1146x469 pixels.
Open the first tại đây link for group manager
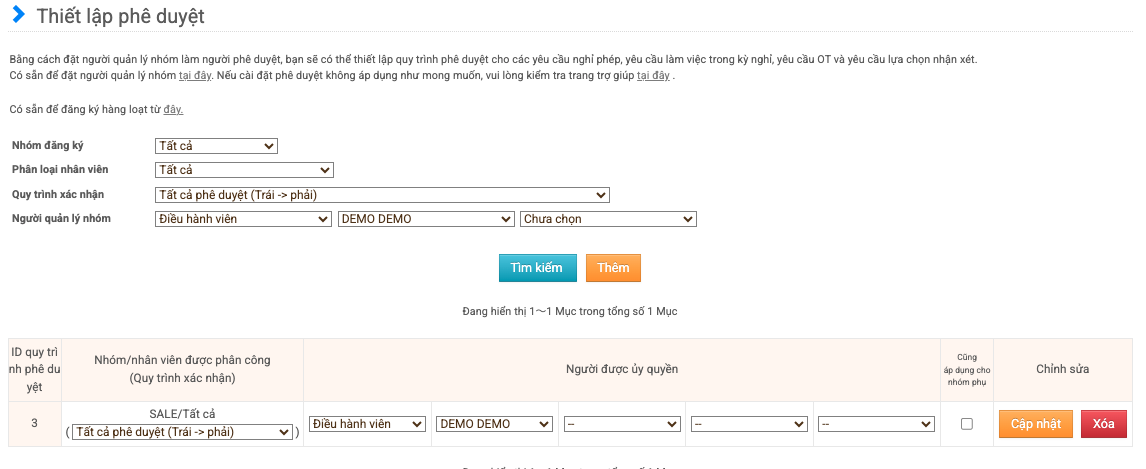pyautogui.click(x=195, y=76)
